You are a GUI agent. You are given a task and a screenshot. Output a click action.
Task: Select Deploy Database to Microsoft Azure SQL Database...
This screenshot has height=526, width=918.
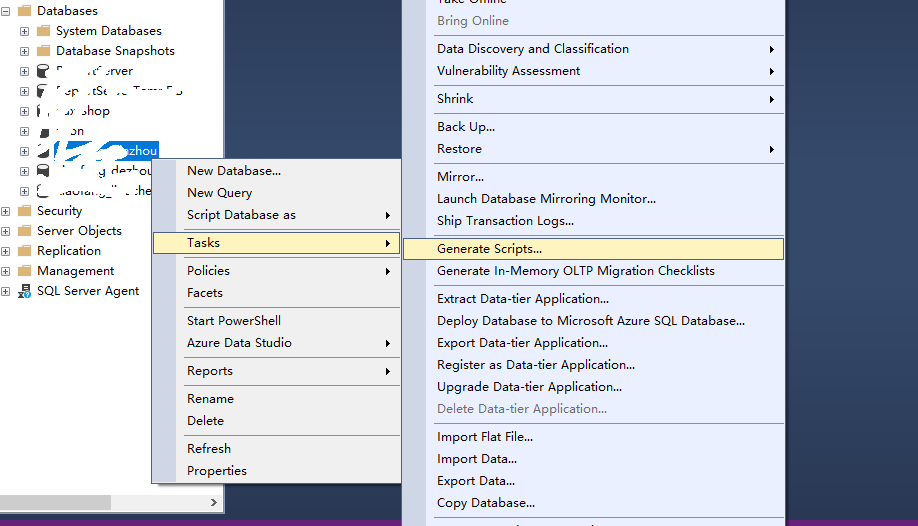coord(593,321)
